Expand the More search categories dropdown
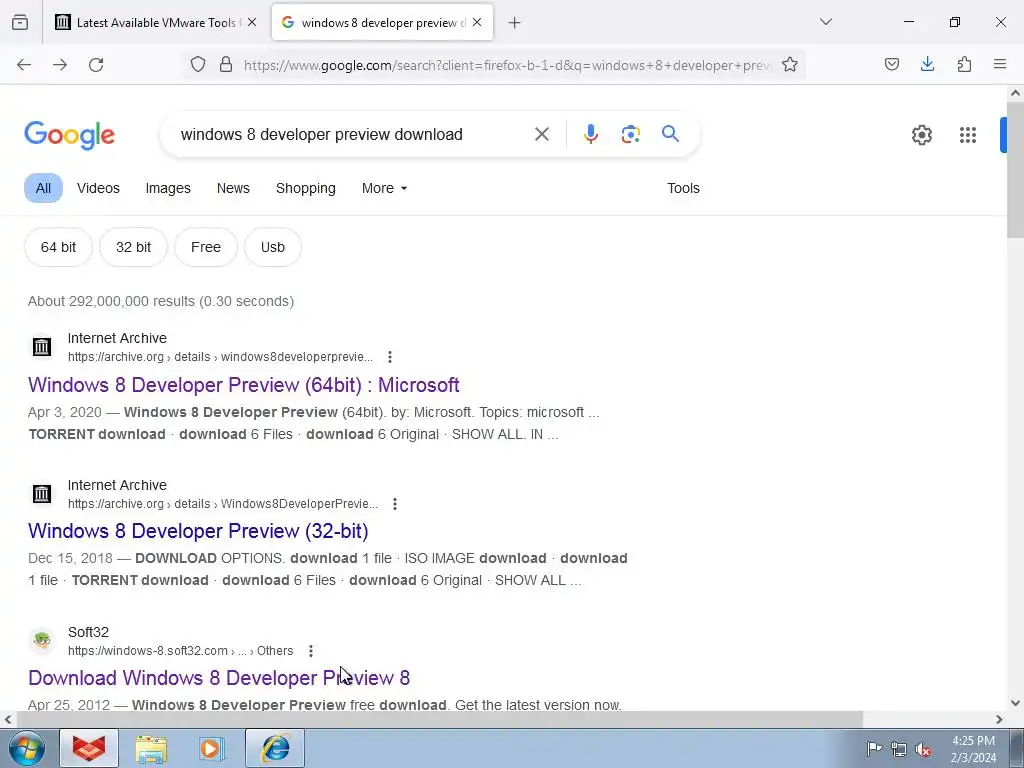This screenshot has width=1024, height=768. click(x=385, y=188)
